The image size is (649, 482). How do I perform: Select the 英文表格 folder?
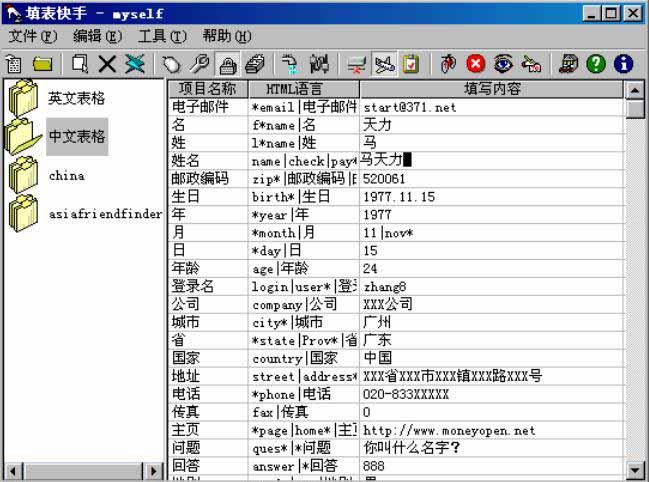(x=76, y=98)
